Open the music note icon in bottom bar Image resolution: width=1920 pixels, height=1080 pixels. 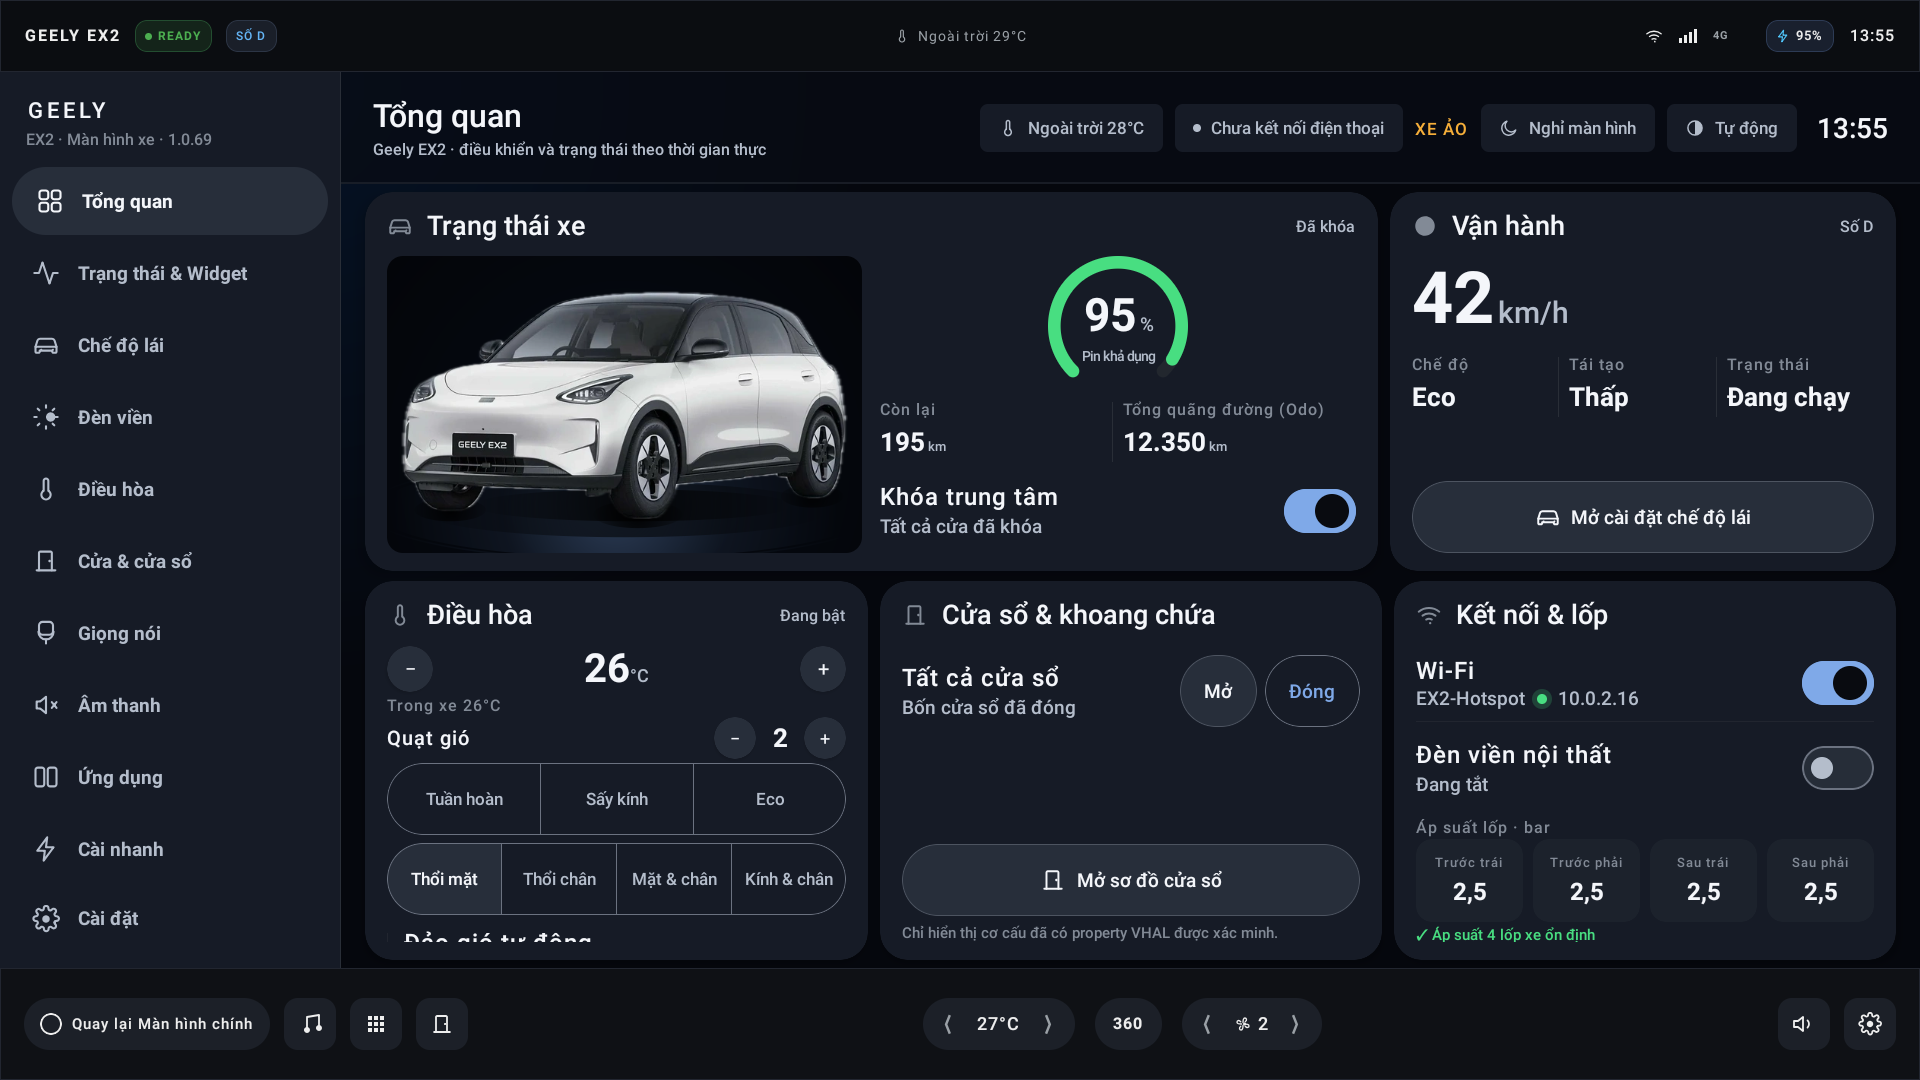[312, 1023]
